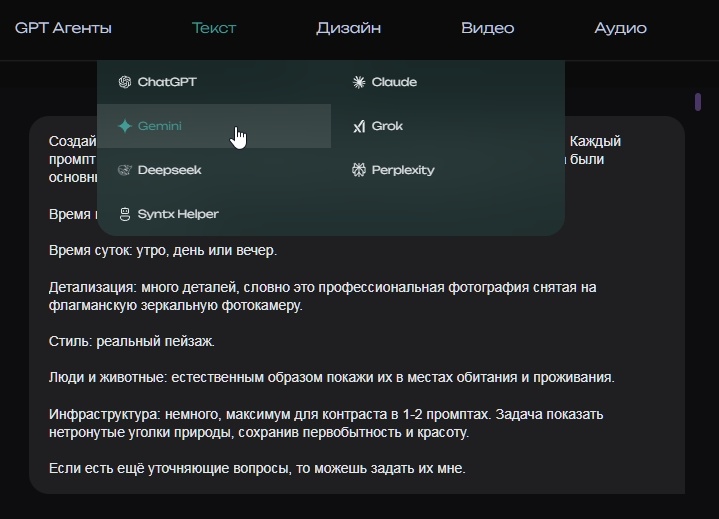Click the Gemini sparkle icon

125,126
